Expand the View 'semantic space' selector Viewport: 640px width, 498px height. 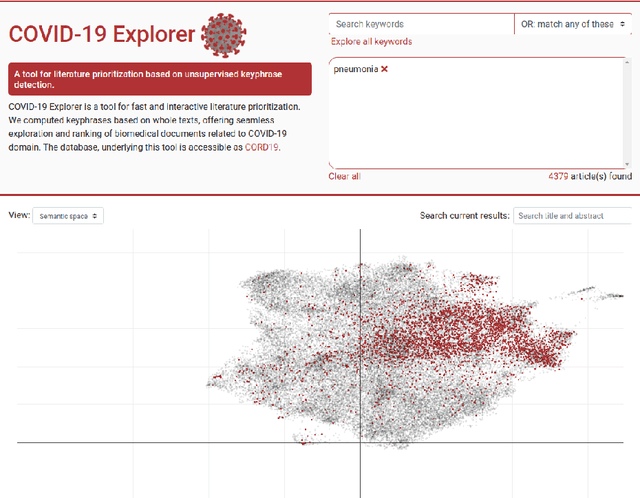point(68,215)
